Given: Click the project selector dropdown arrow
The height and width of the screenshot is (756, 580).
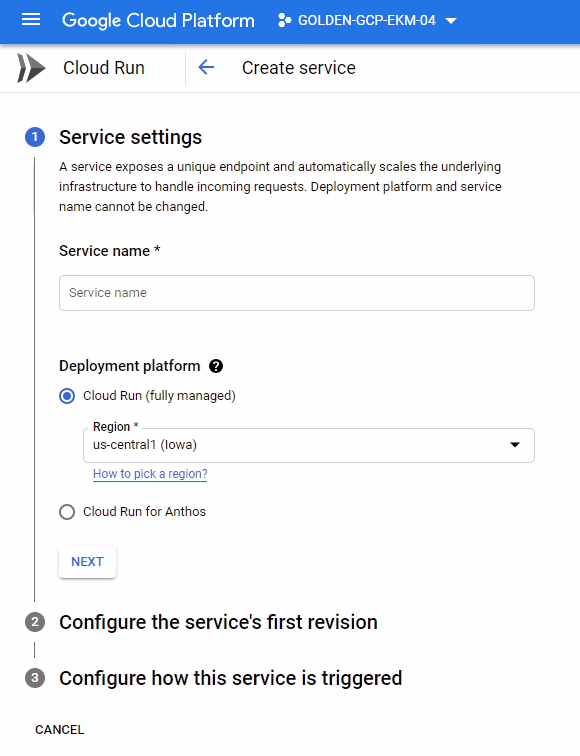Looking at the screenshot, I should point(451,21).
